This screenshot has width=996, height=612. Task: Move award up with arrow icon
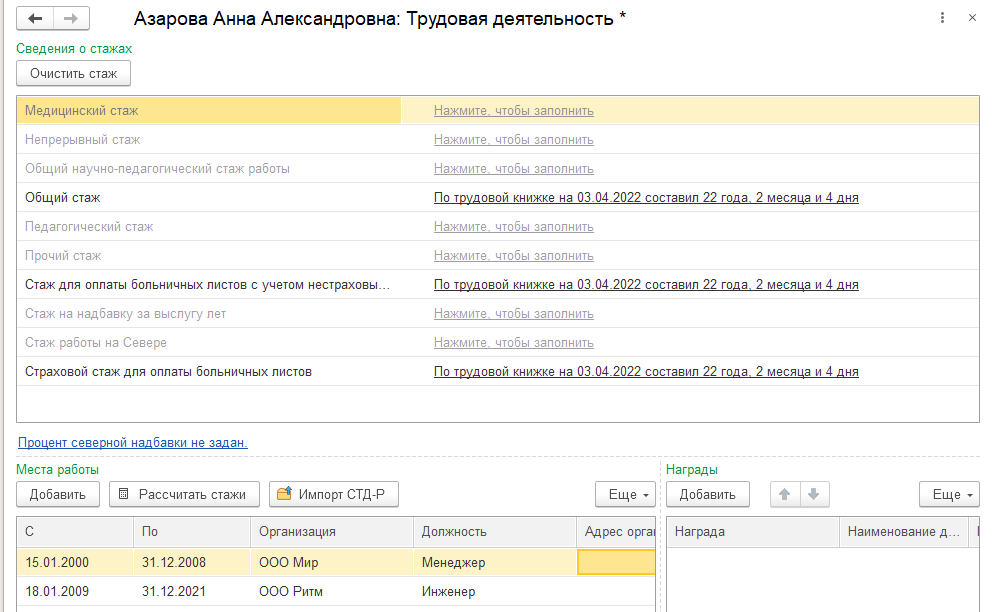[784, 494]
